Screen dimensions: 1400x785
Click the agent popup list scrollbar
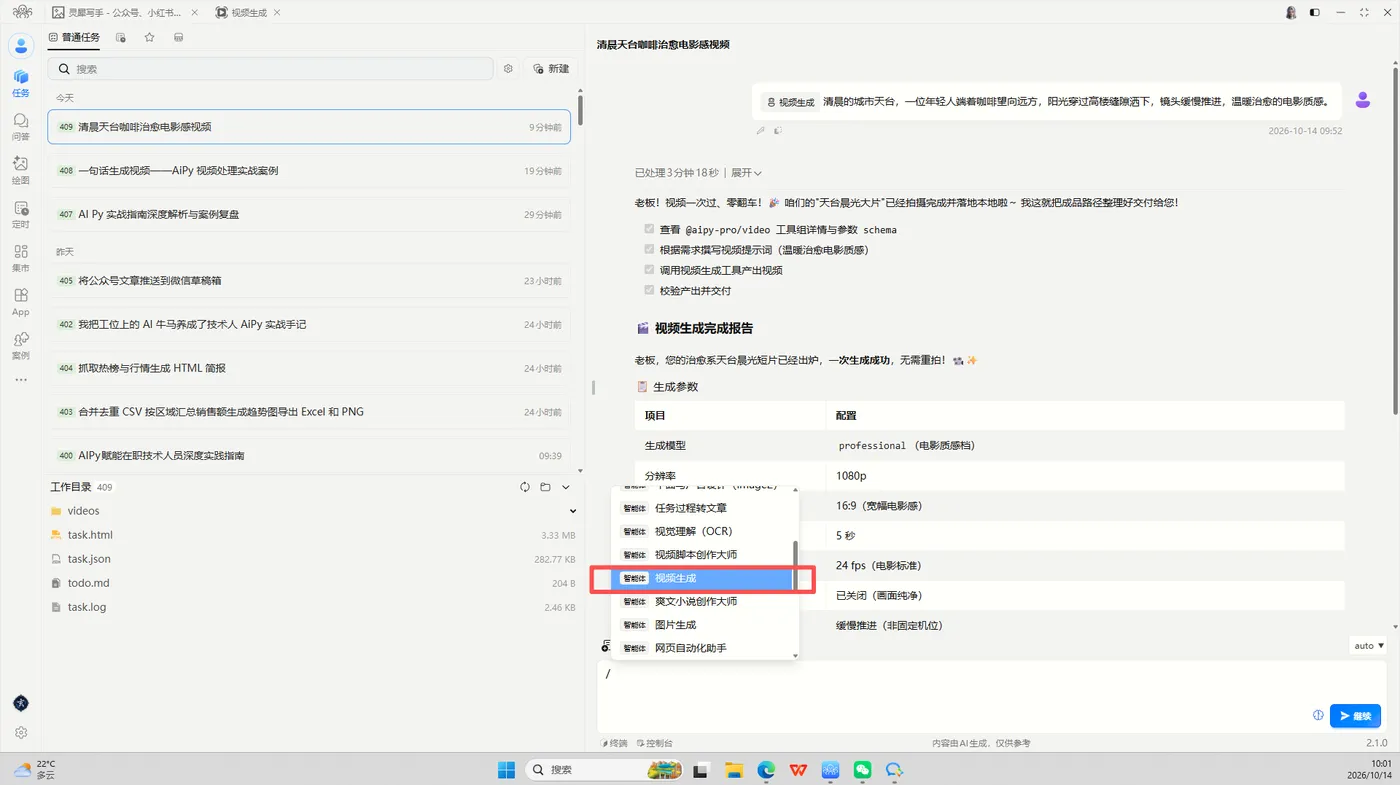(796, 565)
